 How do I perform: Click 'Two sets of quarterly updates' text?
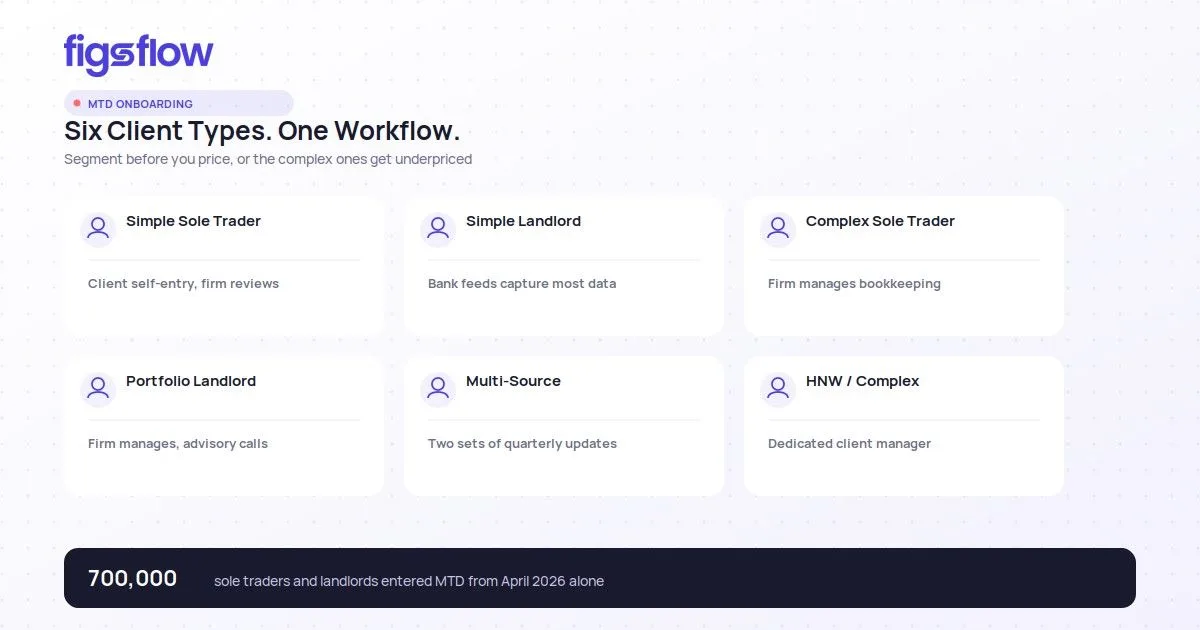tap(522, 444)
